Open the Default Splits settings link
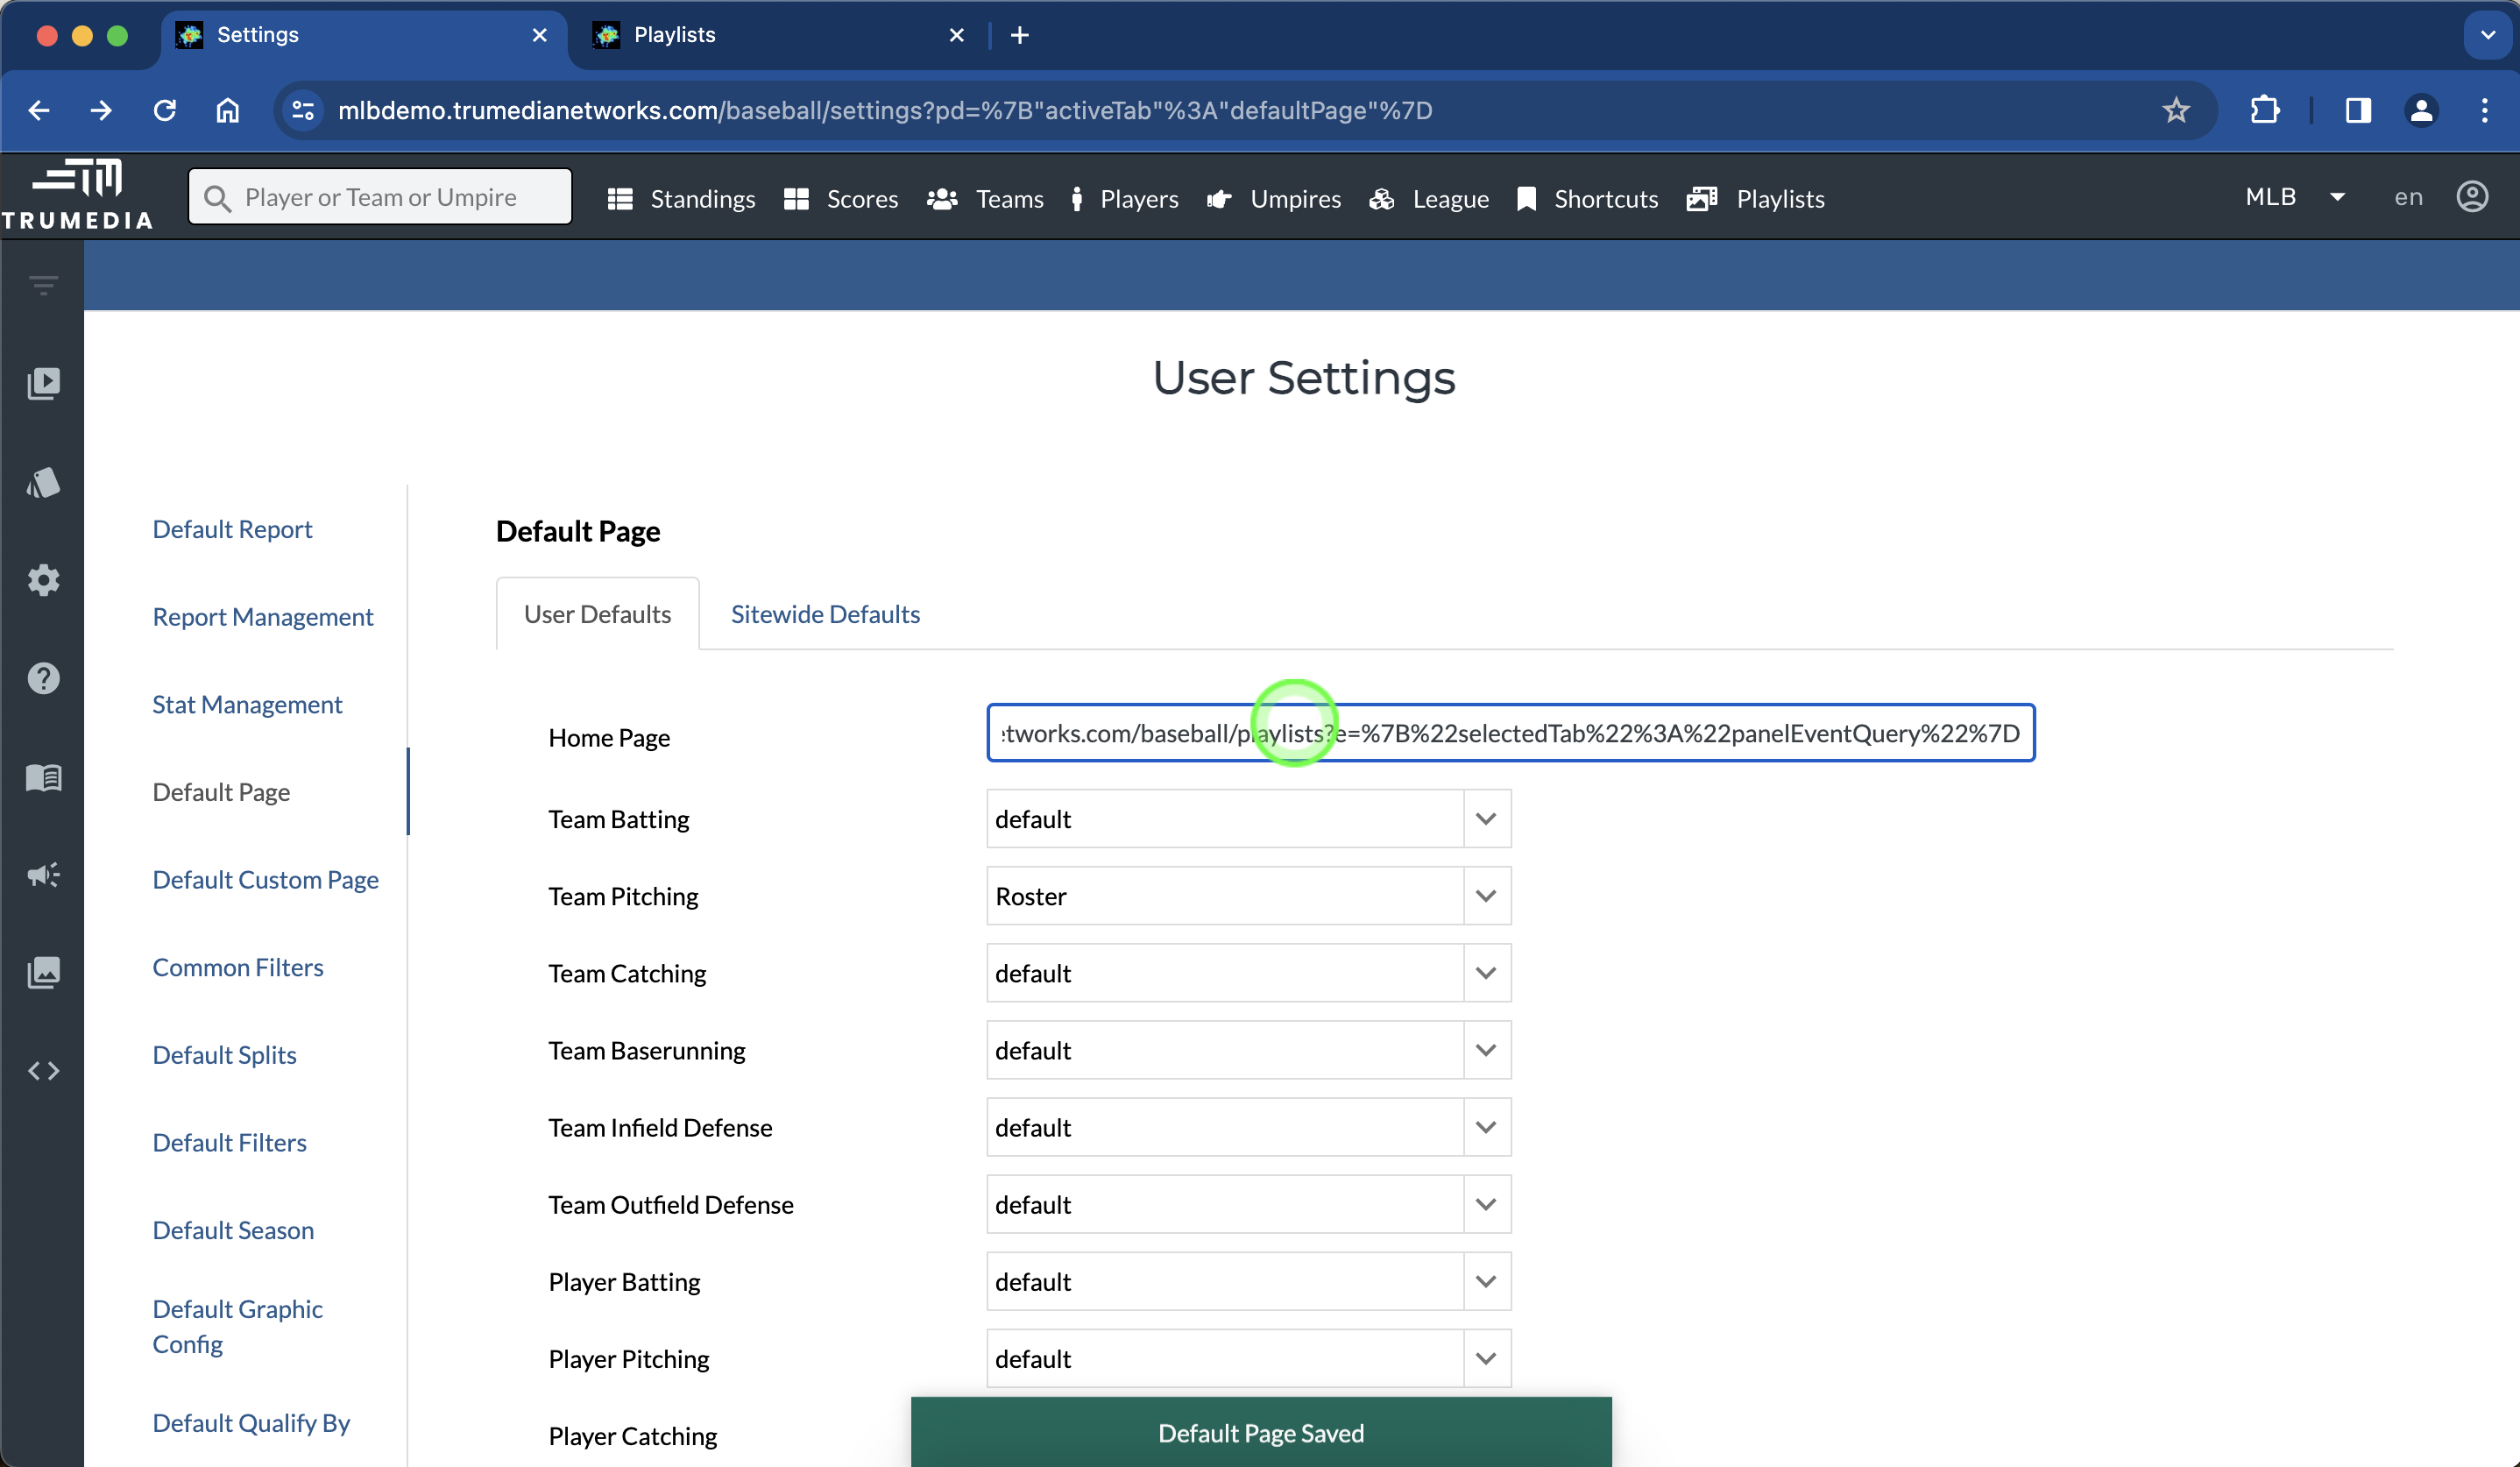This screenshot has height=1467, width=2520. tap(224, 1054)
